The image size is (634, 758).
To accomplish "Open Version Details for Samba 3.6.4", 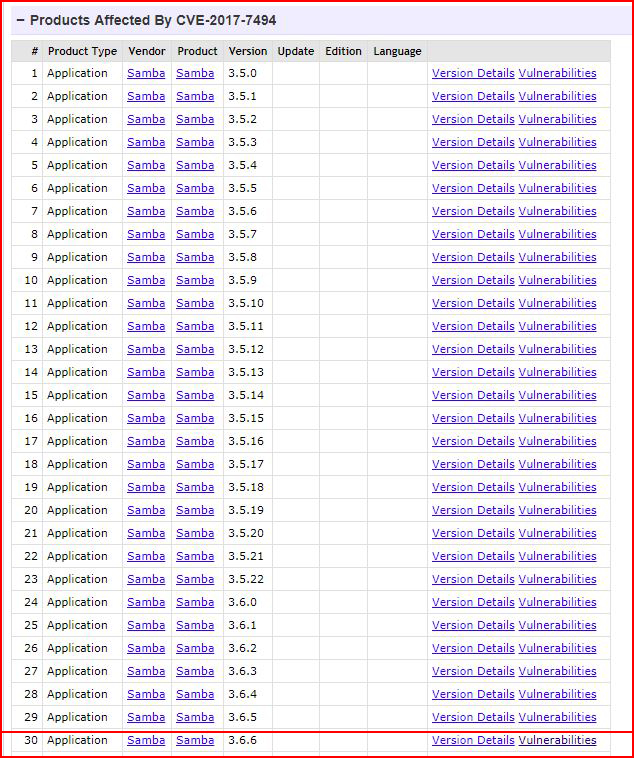I will coord(473,694).
